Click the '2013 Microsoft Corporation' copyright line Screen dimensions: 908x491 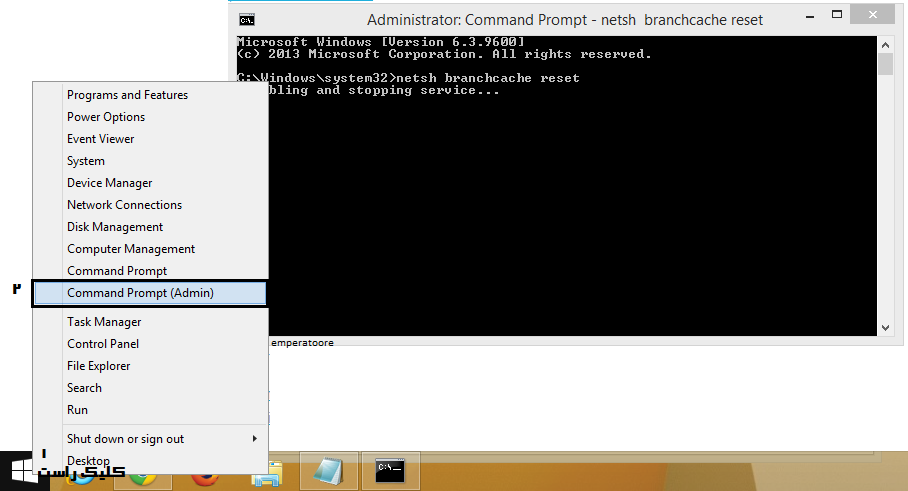coord(444,54)
